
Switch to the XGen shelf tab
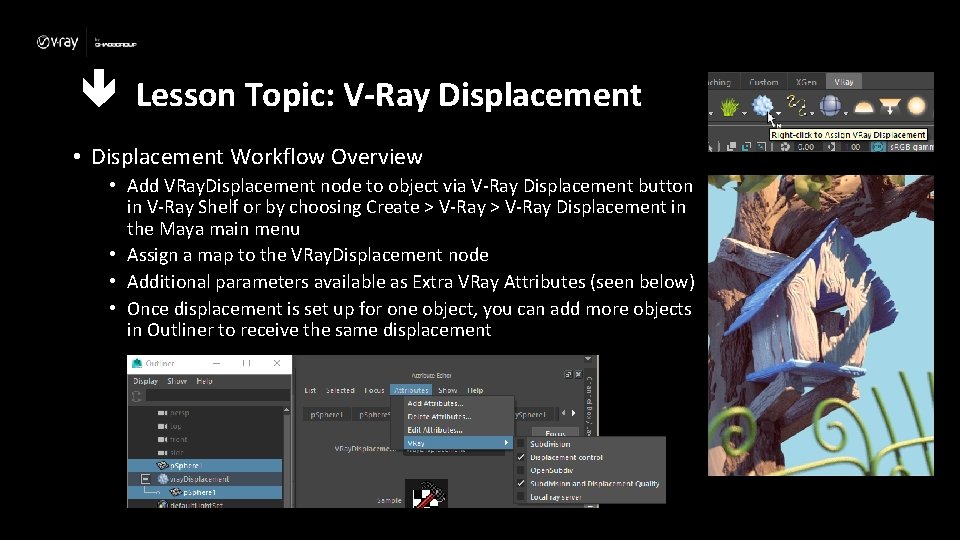[x=806, y=81]
